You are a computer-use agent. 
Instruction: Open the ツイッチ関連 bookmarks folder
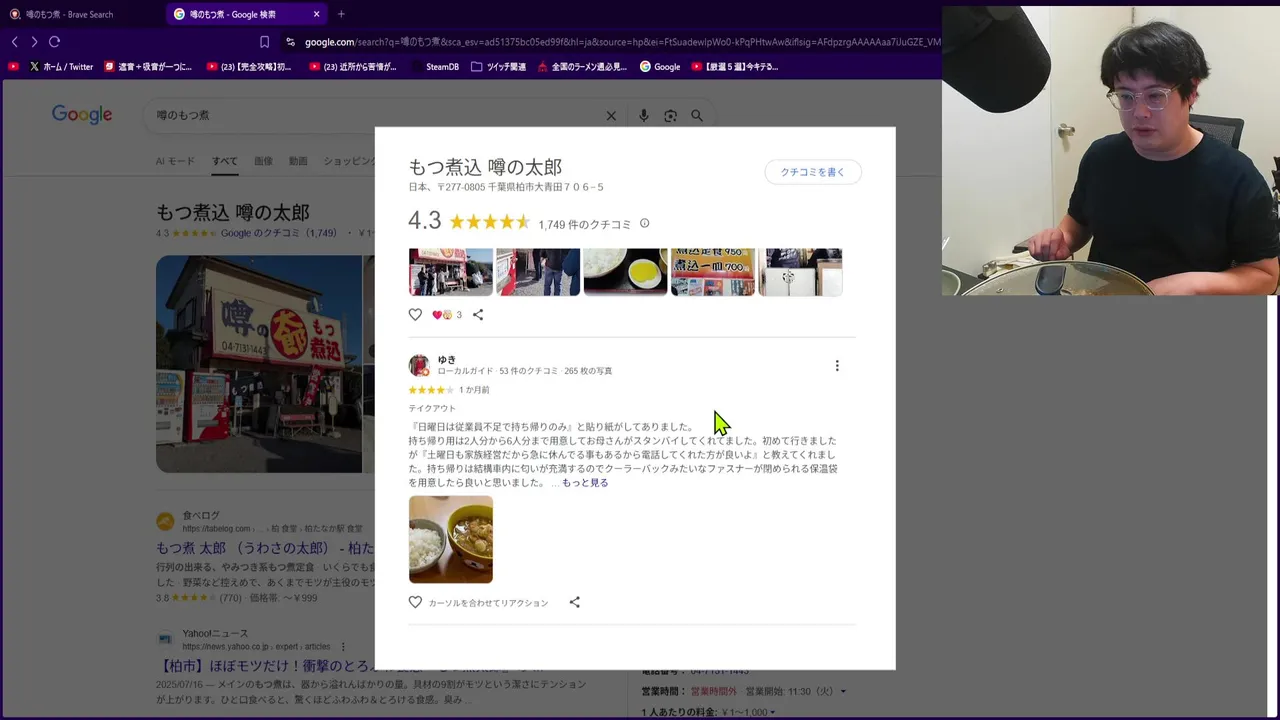[498, 67]
